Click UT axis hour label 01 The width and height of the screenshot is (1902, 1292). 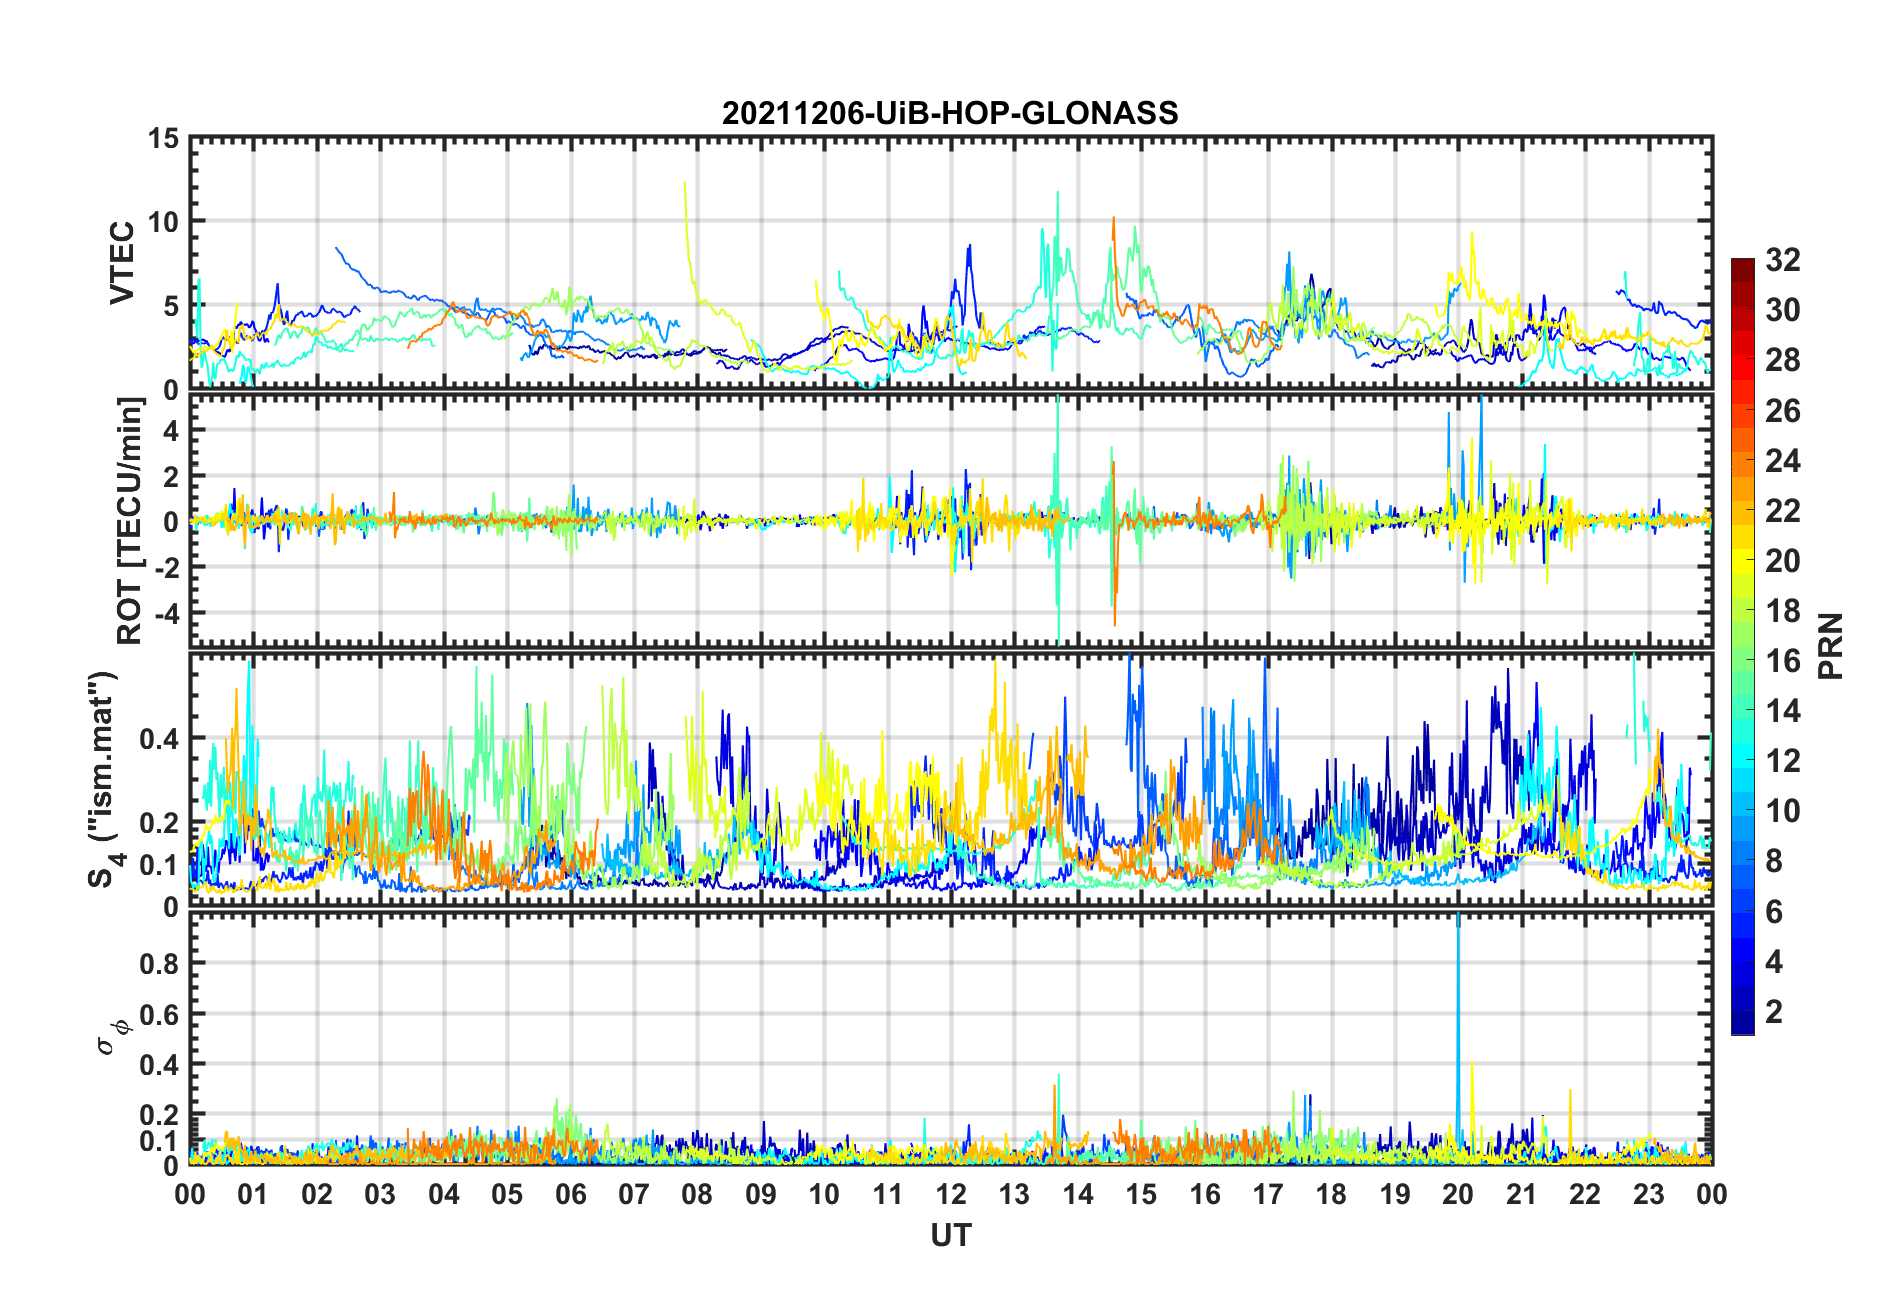pos(253,1195)
